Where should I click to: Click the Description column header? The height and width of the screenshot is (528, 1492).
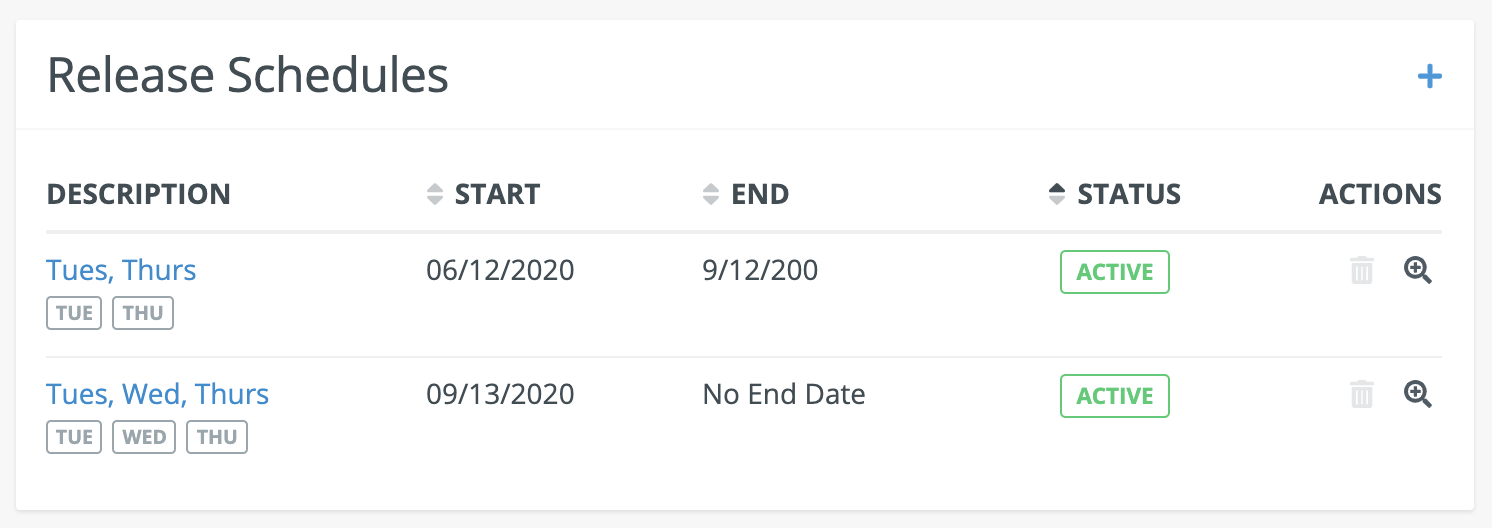click(138, 194)
